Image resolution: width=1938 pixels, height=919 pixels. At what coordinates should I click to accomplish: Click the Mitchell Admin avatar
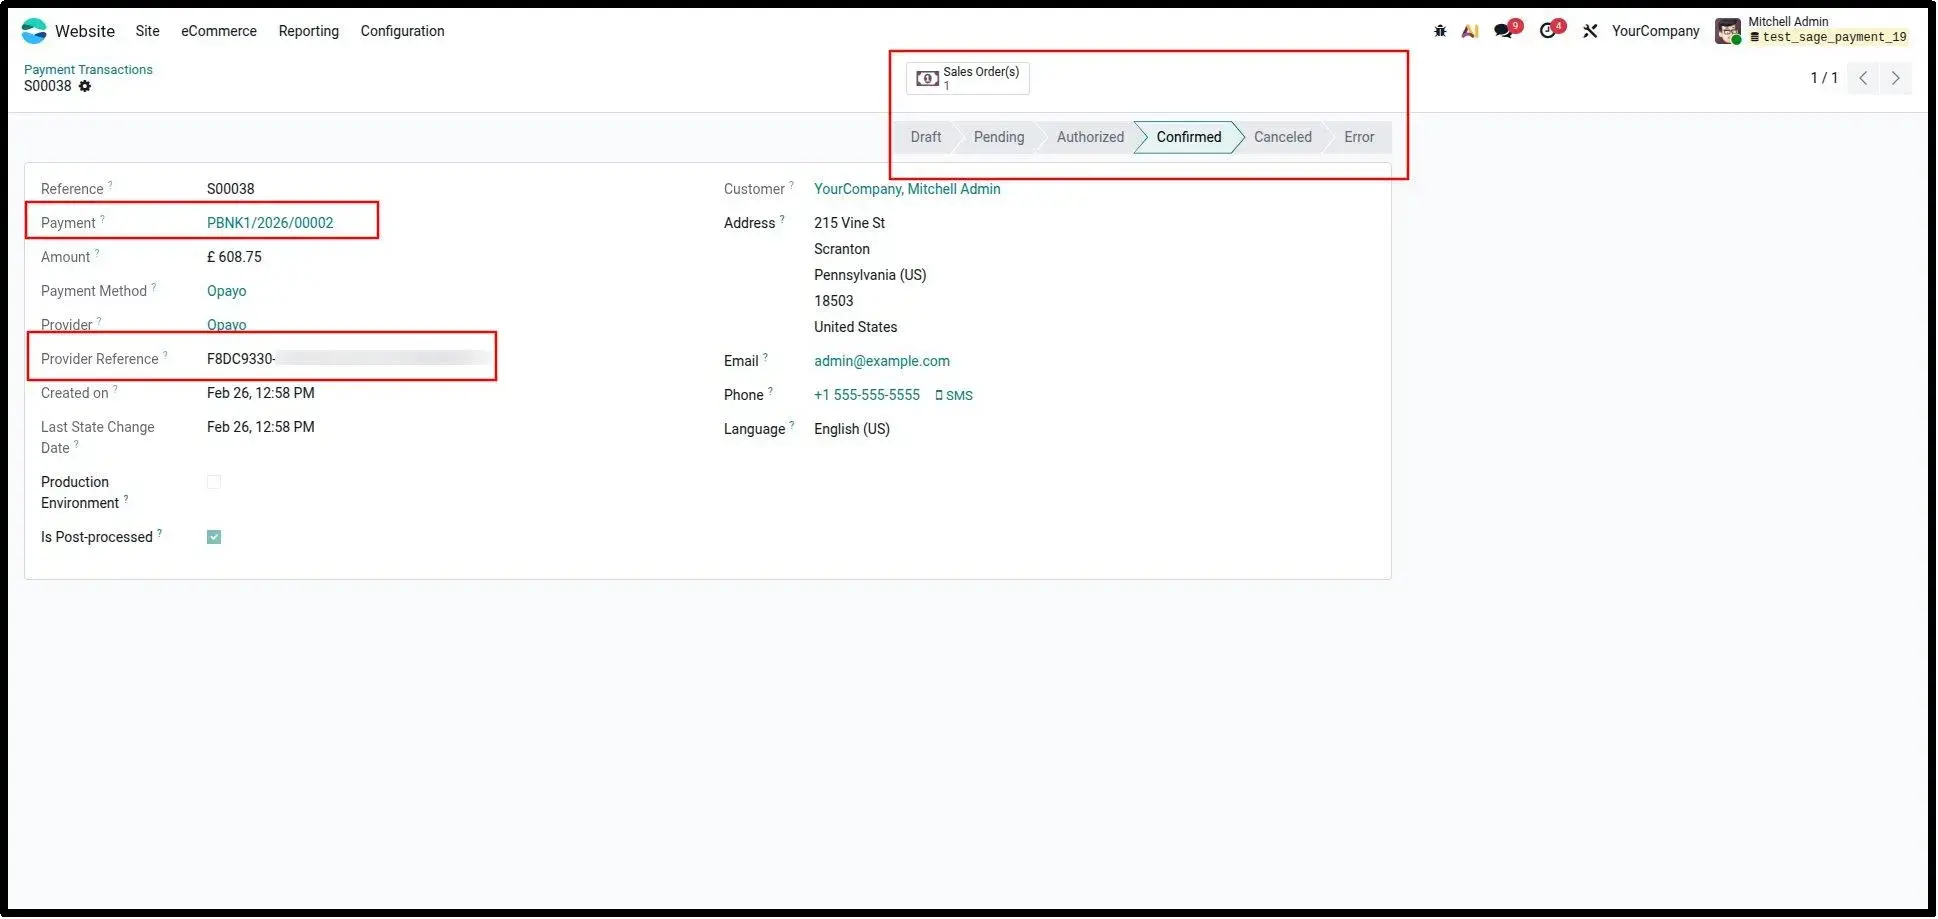click(x=1728, y=31)
